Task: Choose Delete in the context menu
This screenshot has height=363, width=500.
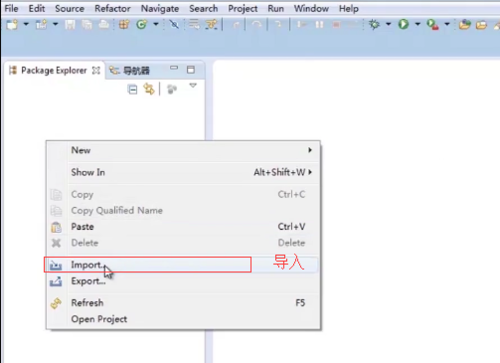Action: [183, 243]
